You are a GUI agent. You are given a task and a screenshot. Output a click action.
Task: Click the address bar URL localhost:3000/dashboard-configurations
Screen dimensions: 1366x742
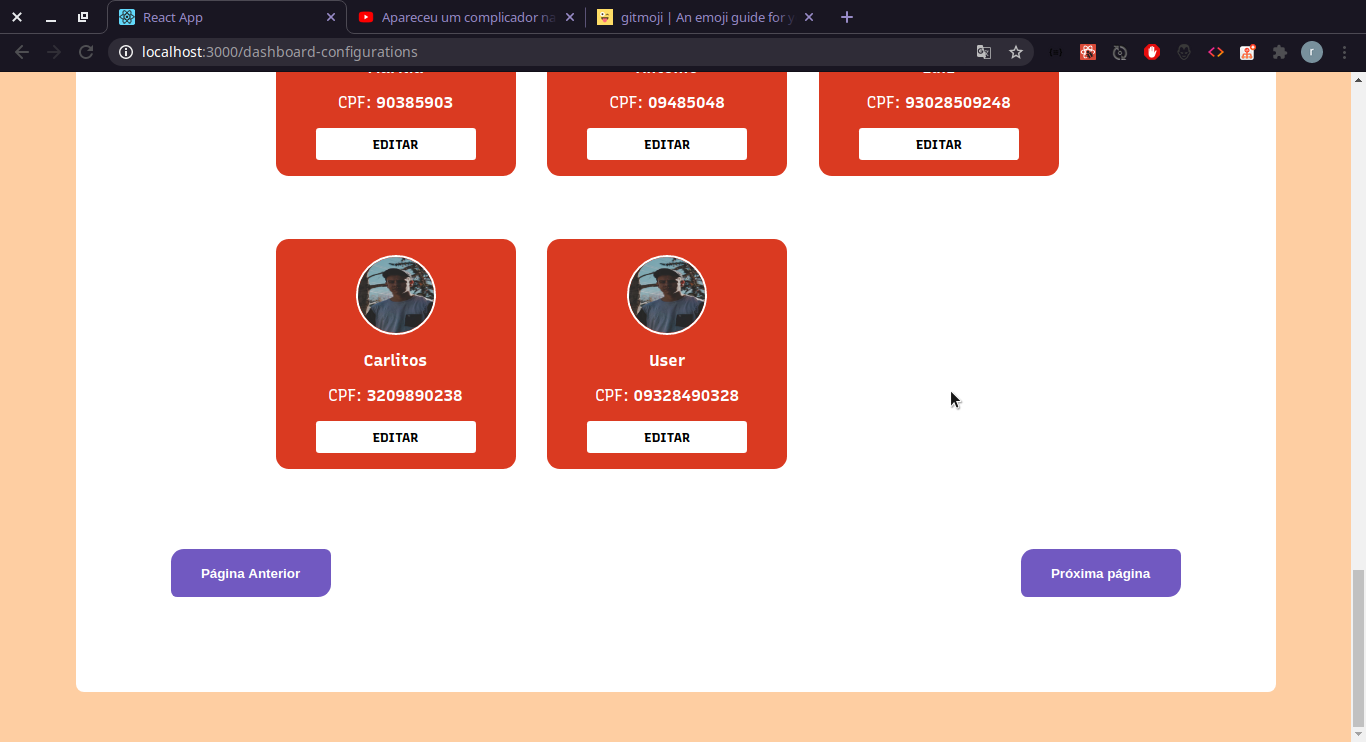[280, 52]
